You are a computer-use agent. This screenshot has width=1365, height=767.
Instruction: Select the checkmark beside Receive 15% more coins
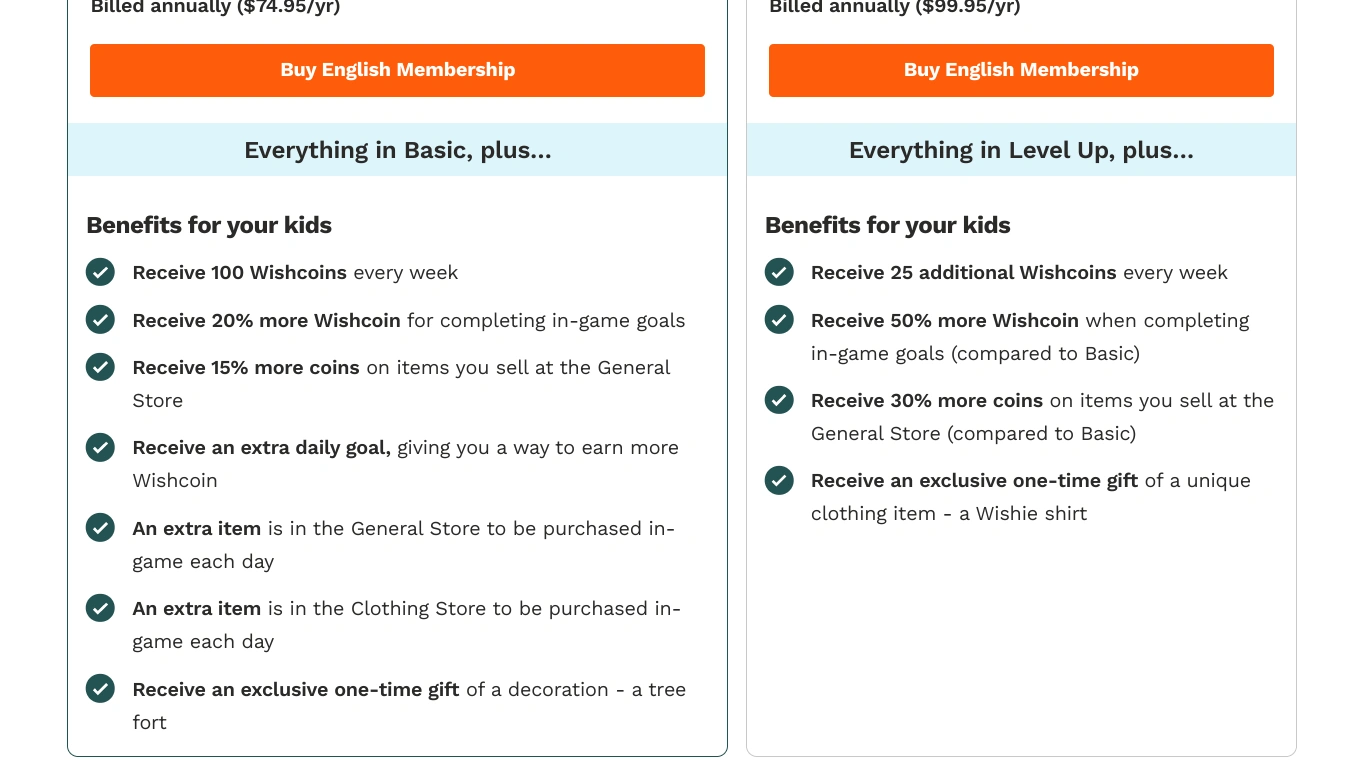coord(100,367)
